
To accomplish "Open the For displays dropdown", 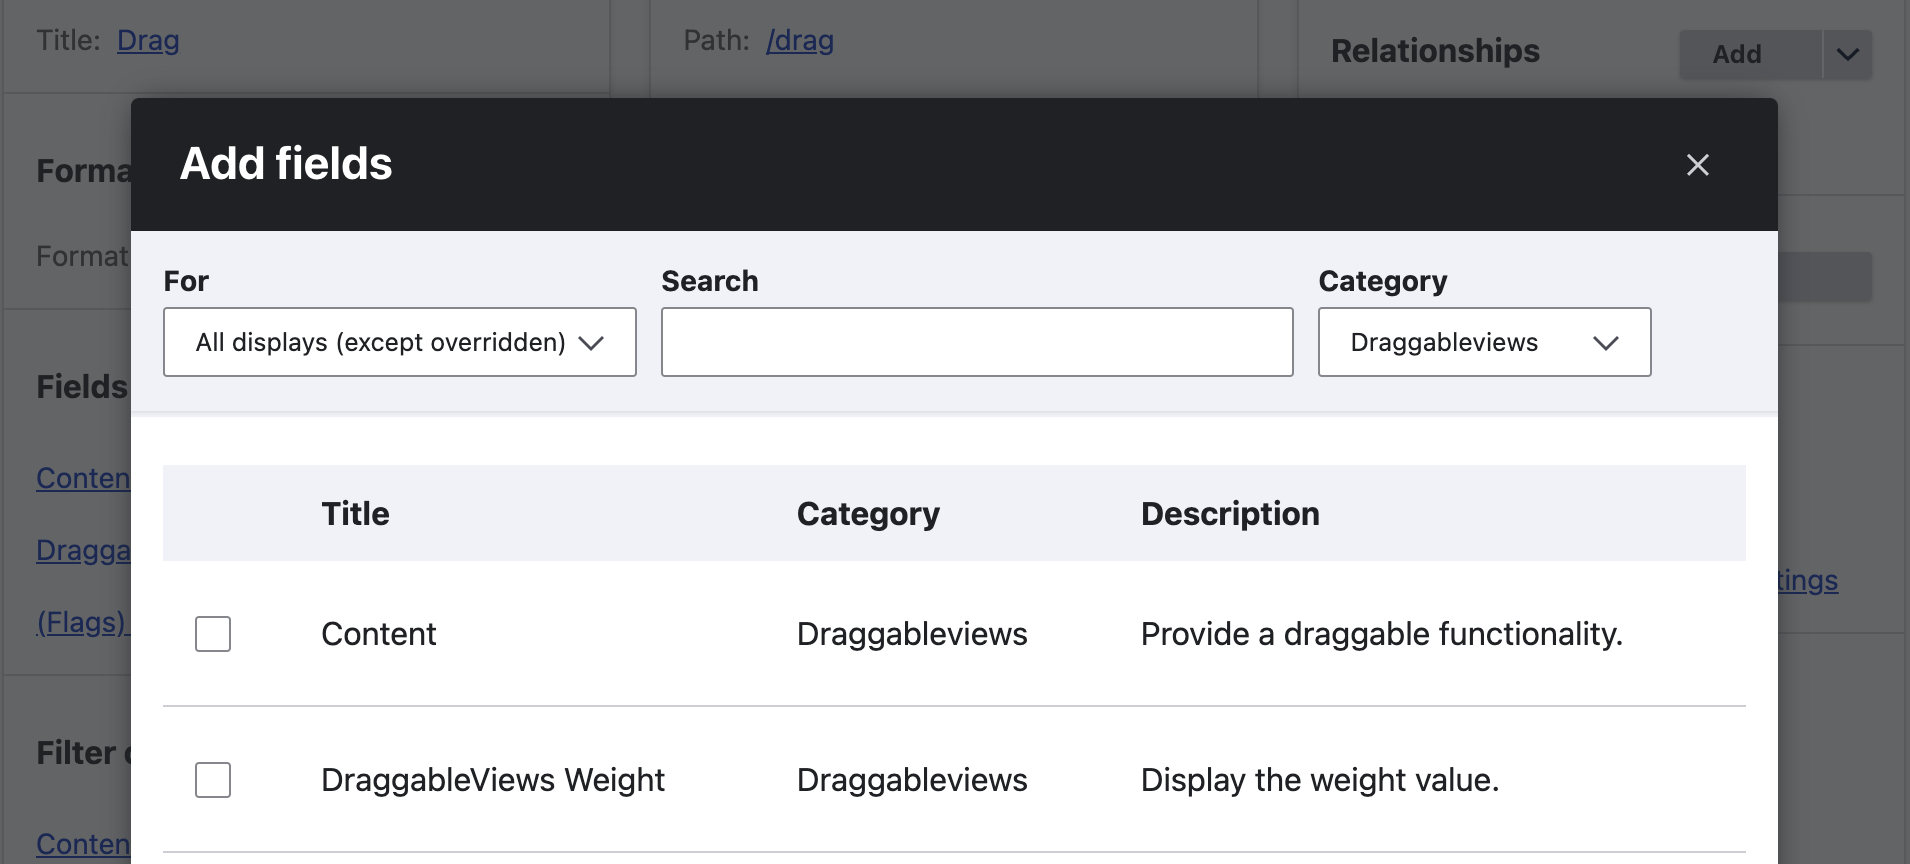I will coord(400,342).
